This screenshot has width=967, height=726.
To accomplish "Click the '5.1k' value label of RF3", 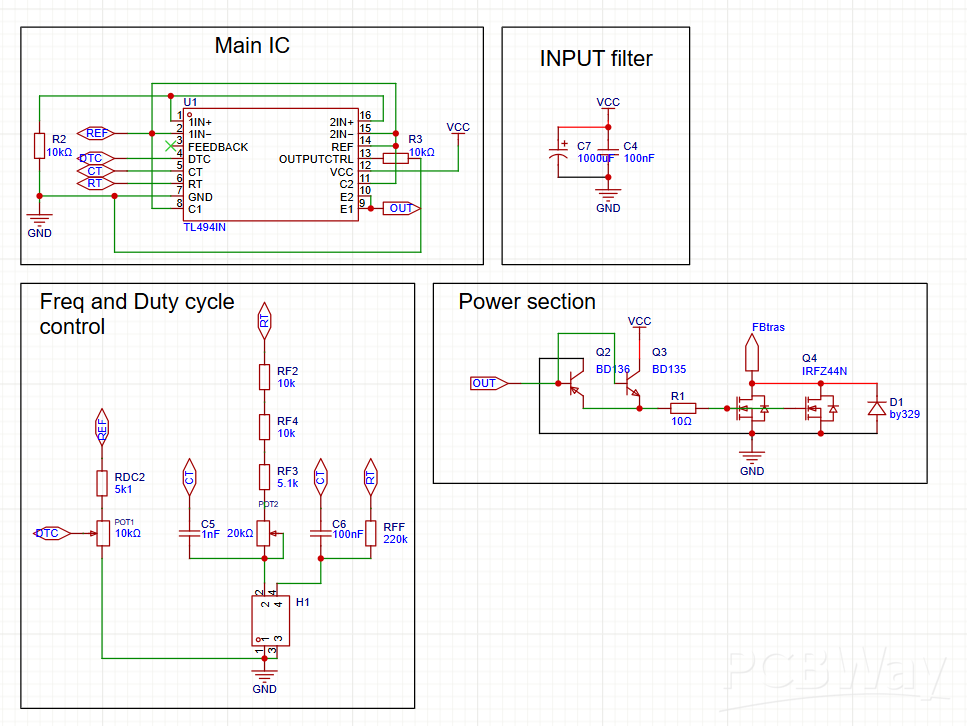I will tap(287, 483).
